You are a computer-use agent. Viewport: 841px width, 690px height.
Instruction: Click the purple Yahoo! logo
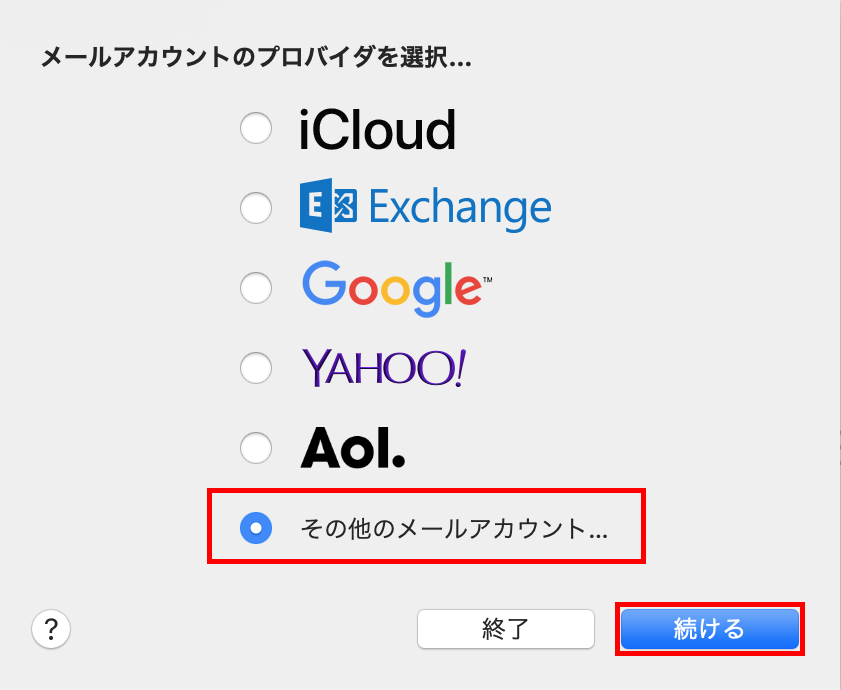(383, 368)
